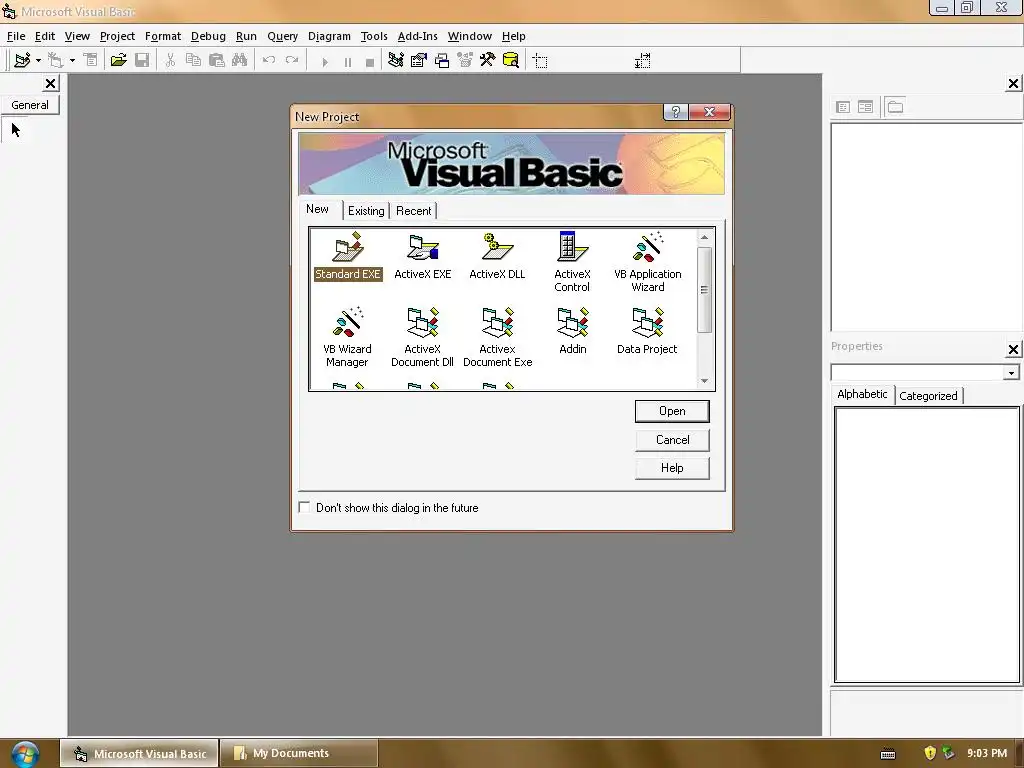The image size is (1024, 768).
Task: Click the End stop icon
Action: tap(370, 61)
